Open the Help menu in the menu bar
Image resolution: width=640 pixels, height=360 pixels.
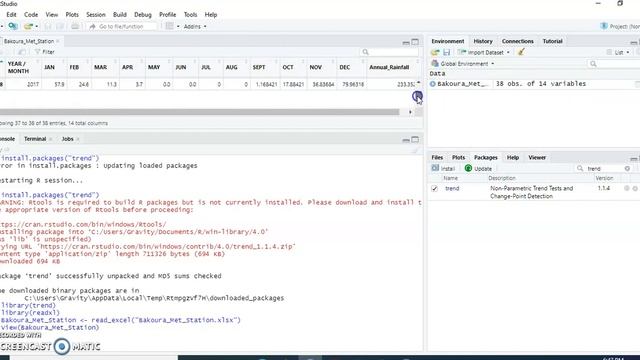point(211,14)
